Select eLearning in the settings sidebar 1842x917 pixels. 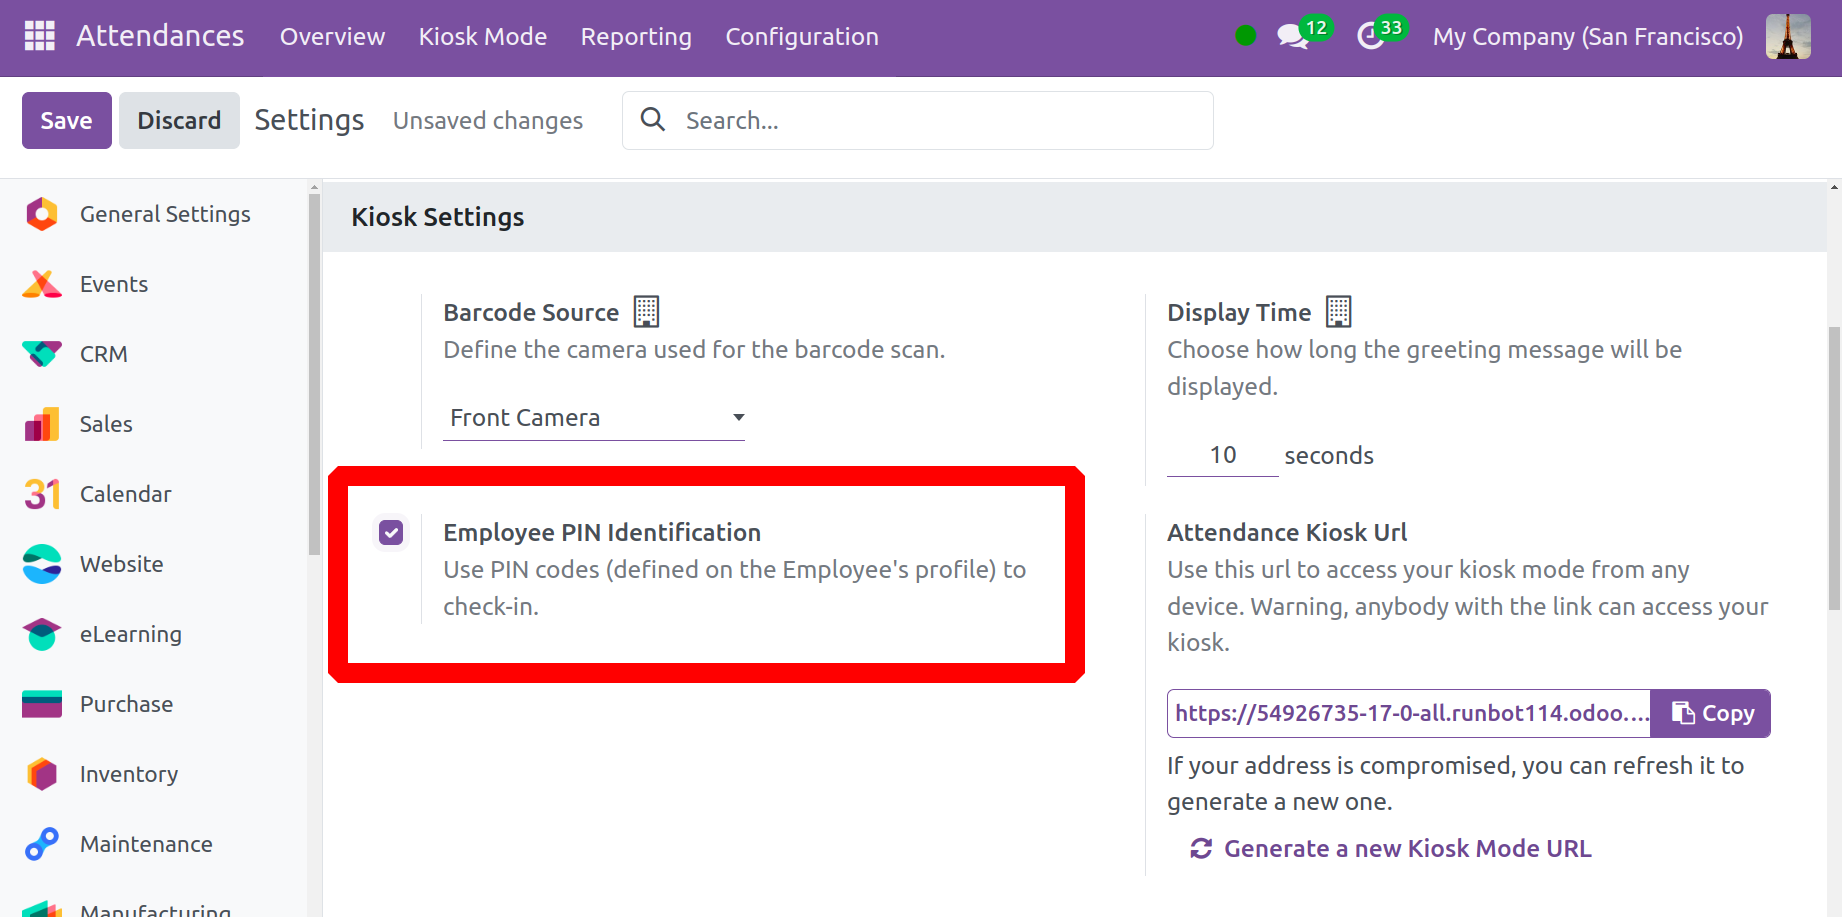point(130,634)
